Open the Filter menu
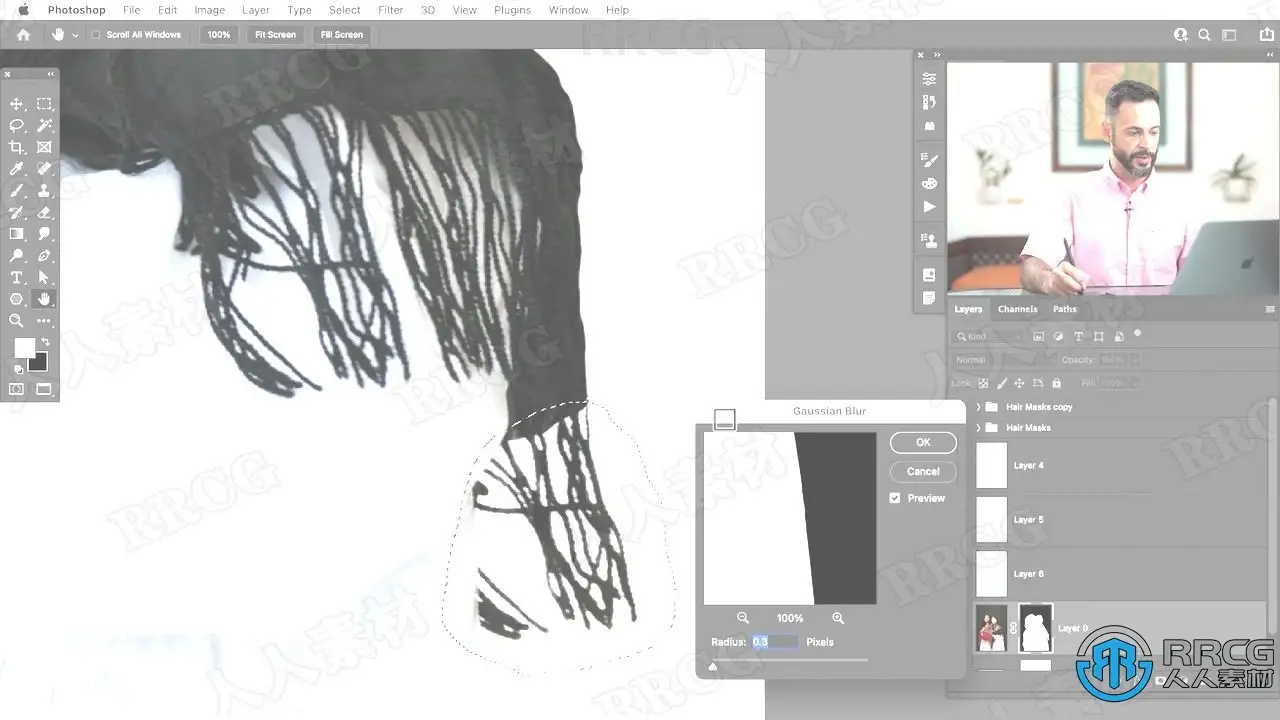1280x720 pixels. pos(390,10)
